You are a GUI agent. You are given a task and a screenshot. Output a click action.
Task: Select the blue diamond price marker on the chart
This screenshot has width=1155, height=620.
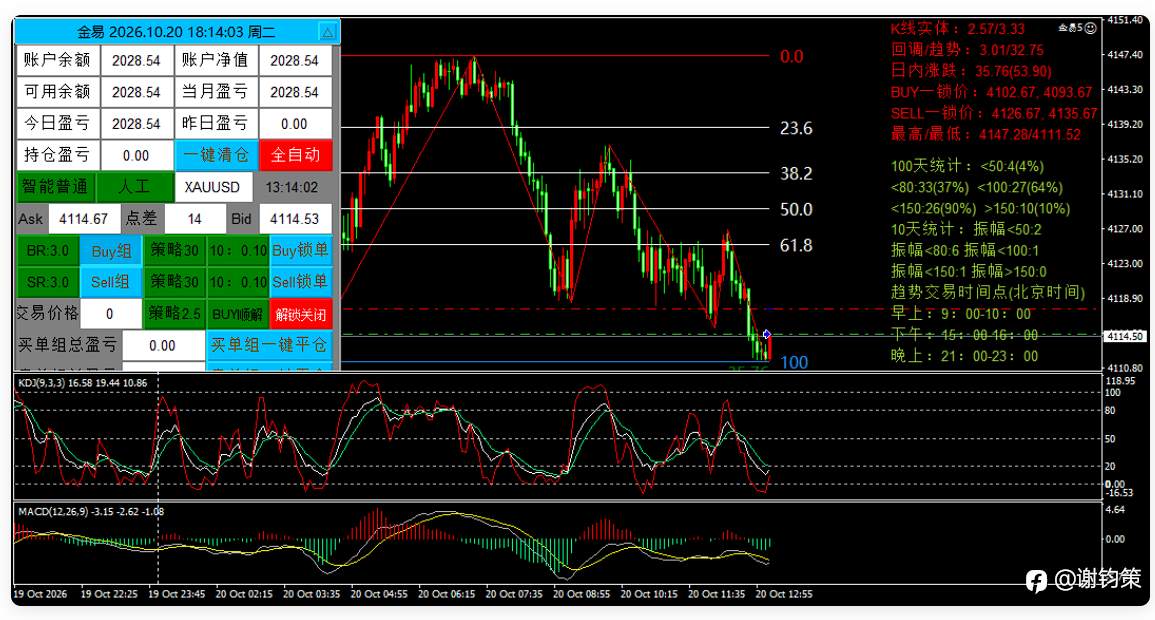coord(767,334)
